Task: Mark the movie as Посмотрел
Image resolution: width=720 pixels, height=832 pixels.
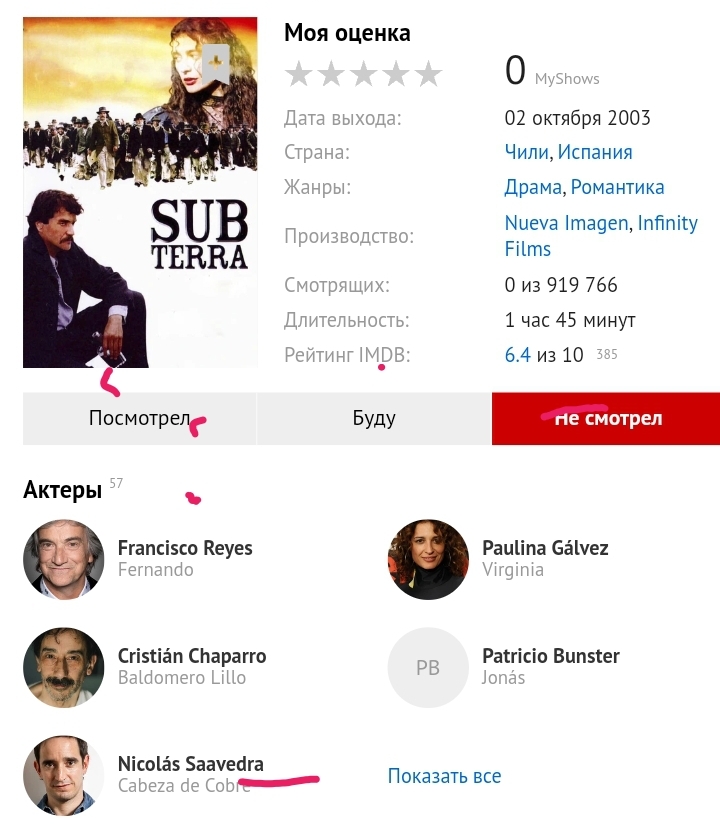Action: pyautogui.click(x=139, y=418)
